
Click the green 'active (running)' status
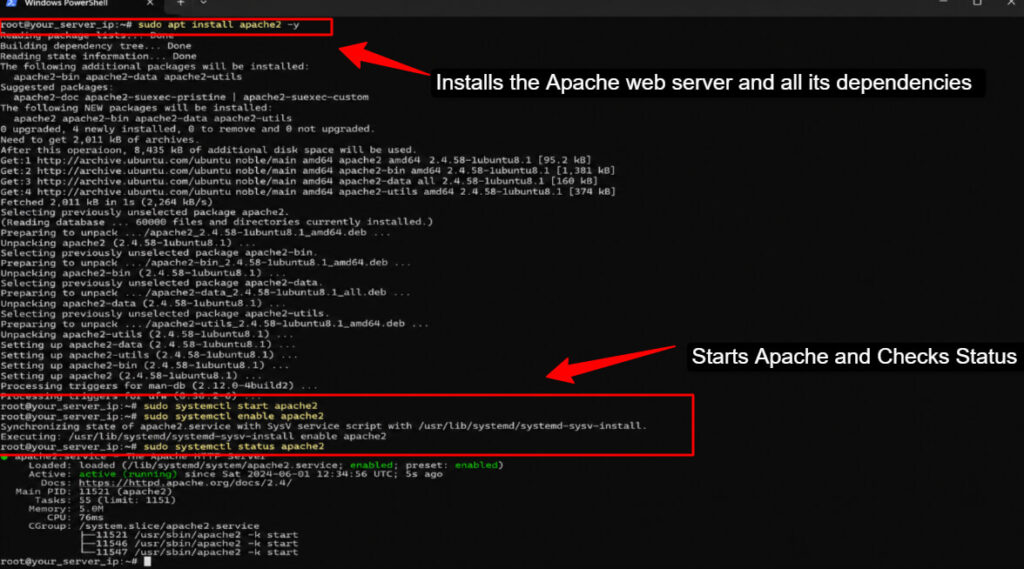[128, 474]
